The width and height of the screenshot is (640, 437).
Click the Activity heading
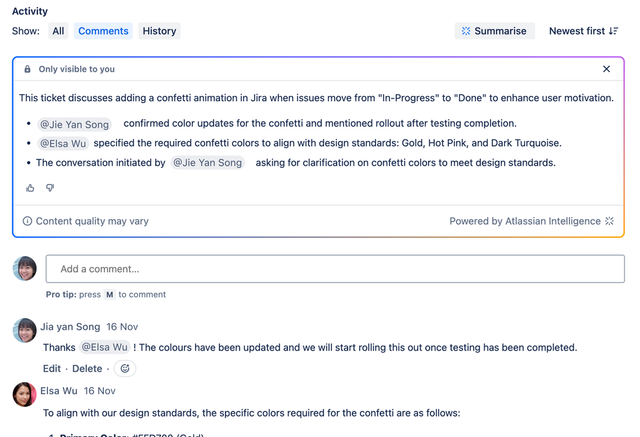coord(30,11)
